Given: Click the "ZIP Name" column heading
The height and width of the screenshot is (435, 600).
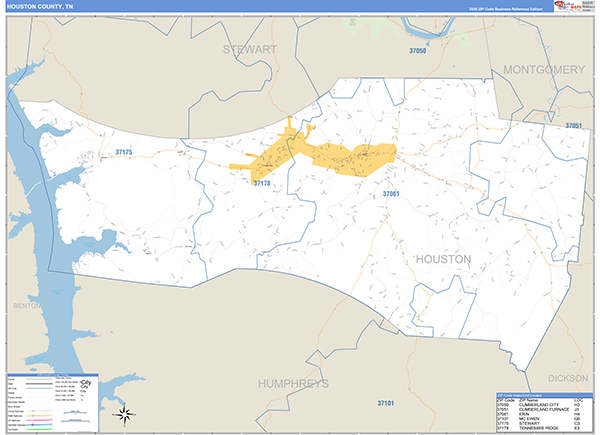Looking at the screenshot, I should (x=528, y=400).
